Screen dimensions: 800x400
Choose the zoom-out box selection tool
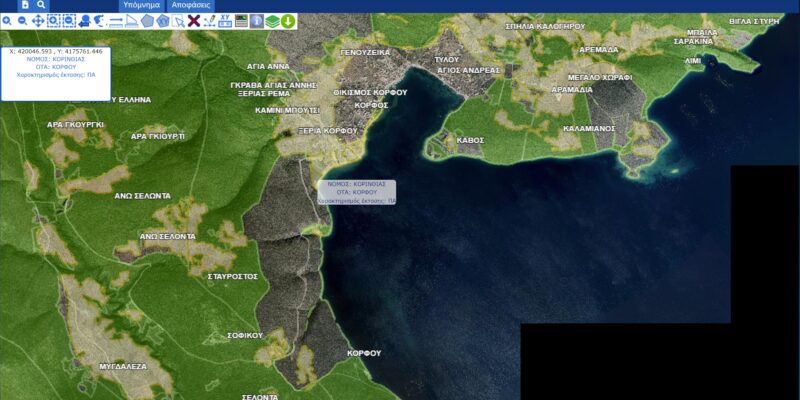point(69,20)
